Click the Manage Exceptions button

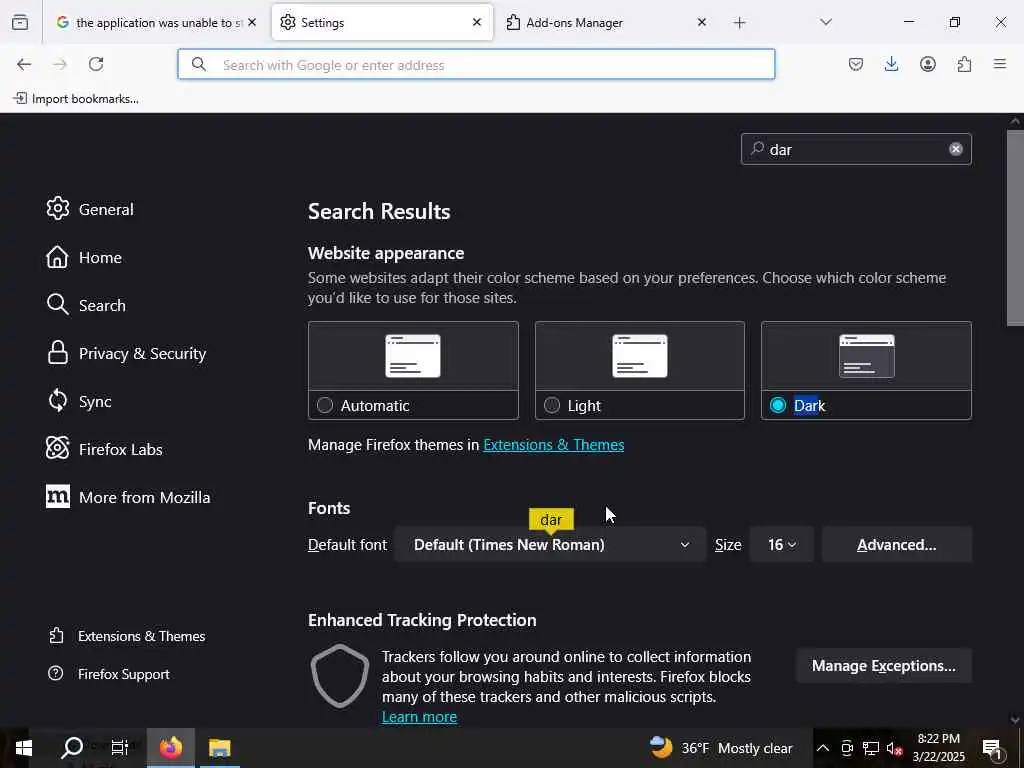coord(884,665)
